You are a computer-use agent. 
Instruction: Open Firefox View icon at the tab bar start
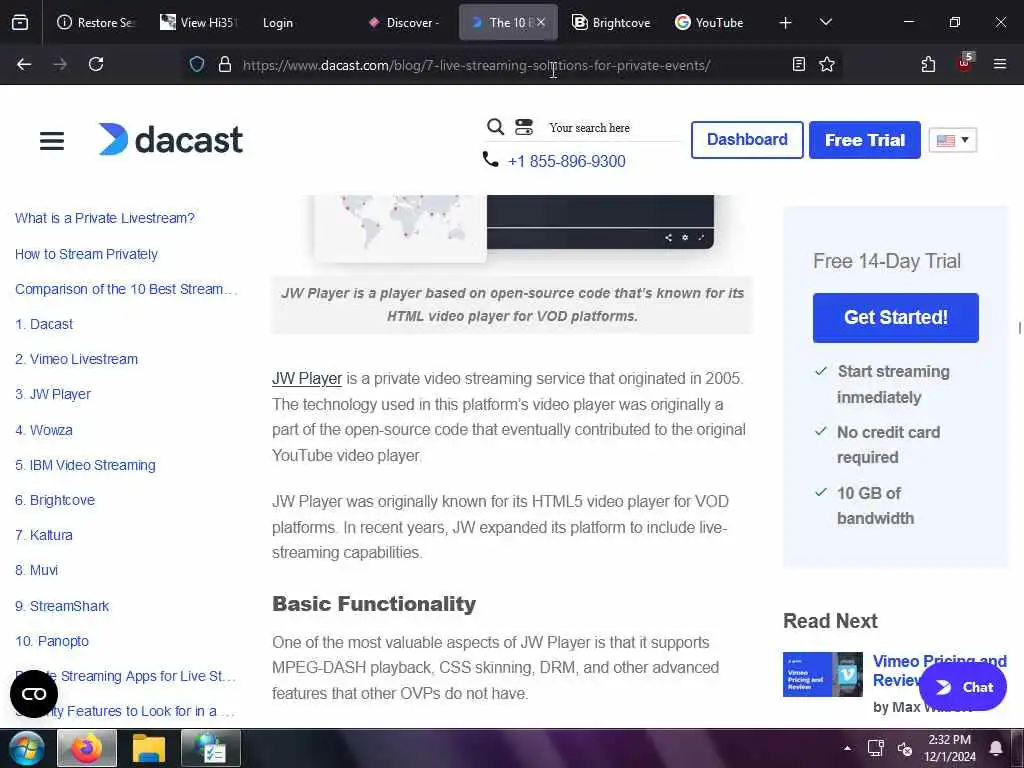click(20, 23)
